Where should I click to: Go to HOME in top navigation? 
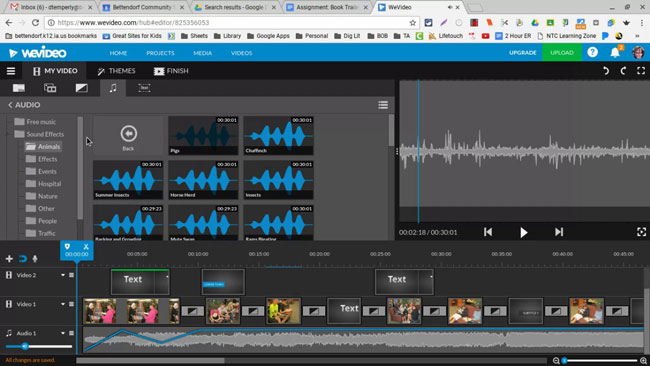click(118, 53)
